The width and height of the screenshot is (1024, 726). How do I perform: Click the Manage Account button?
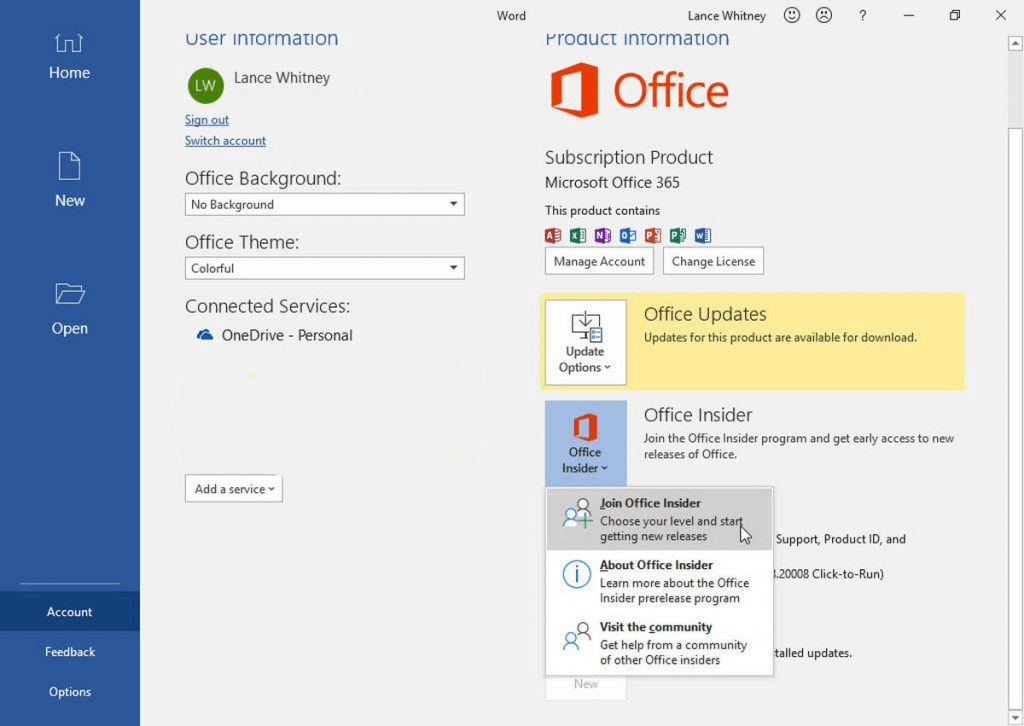(598, 260)
